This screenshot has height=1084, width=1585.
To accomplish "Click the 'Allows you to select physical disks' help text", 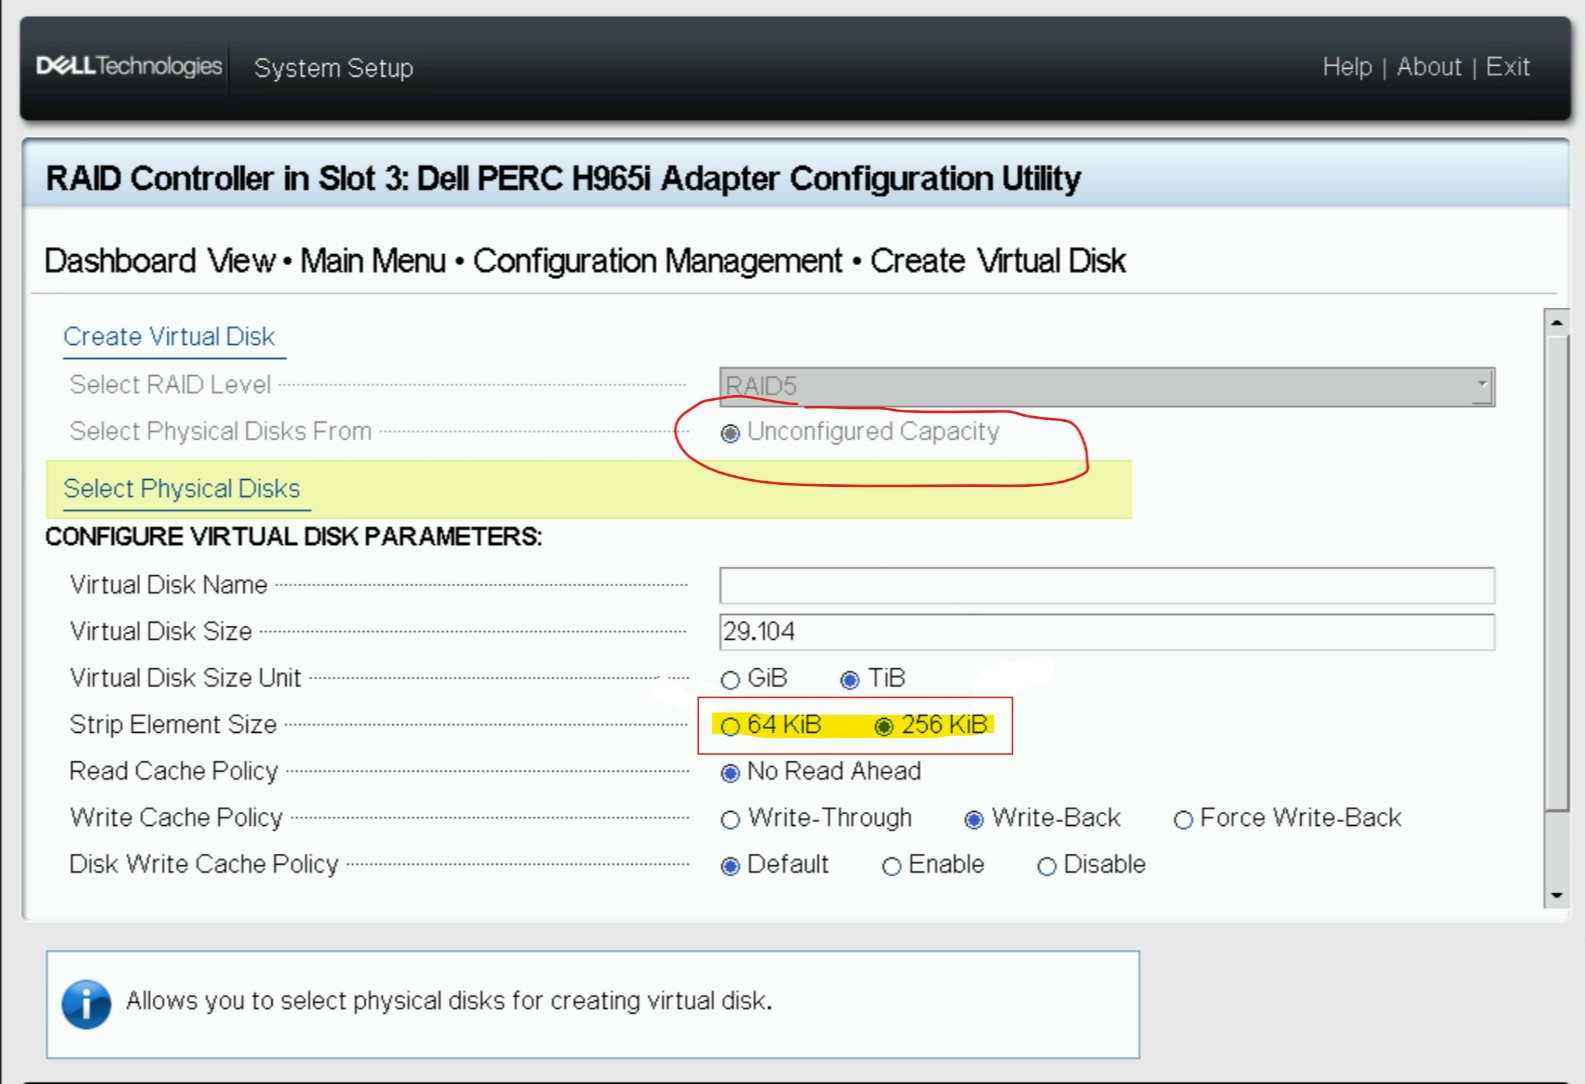I will pyautogui.click(x=449, y=1001).
